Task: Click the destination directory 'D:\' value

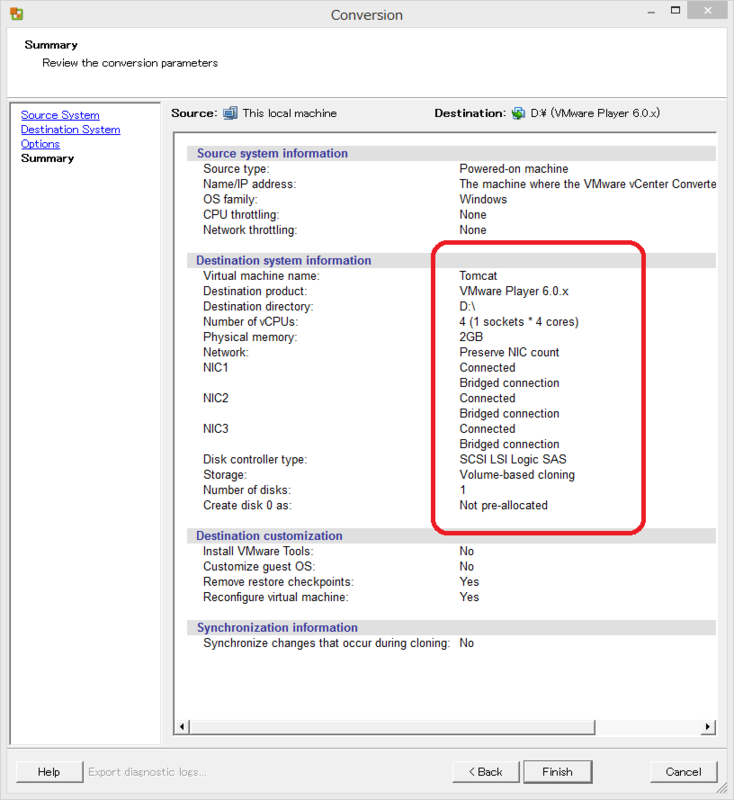Action: (x=467, y=306)
